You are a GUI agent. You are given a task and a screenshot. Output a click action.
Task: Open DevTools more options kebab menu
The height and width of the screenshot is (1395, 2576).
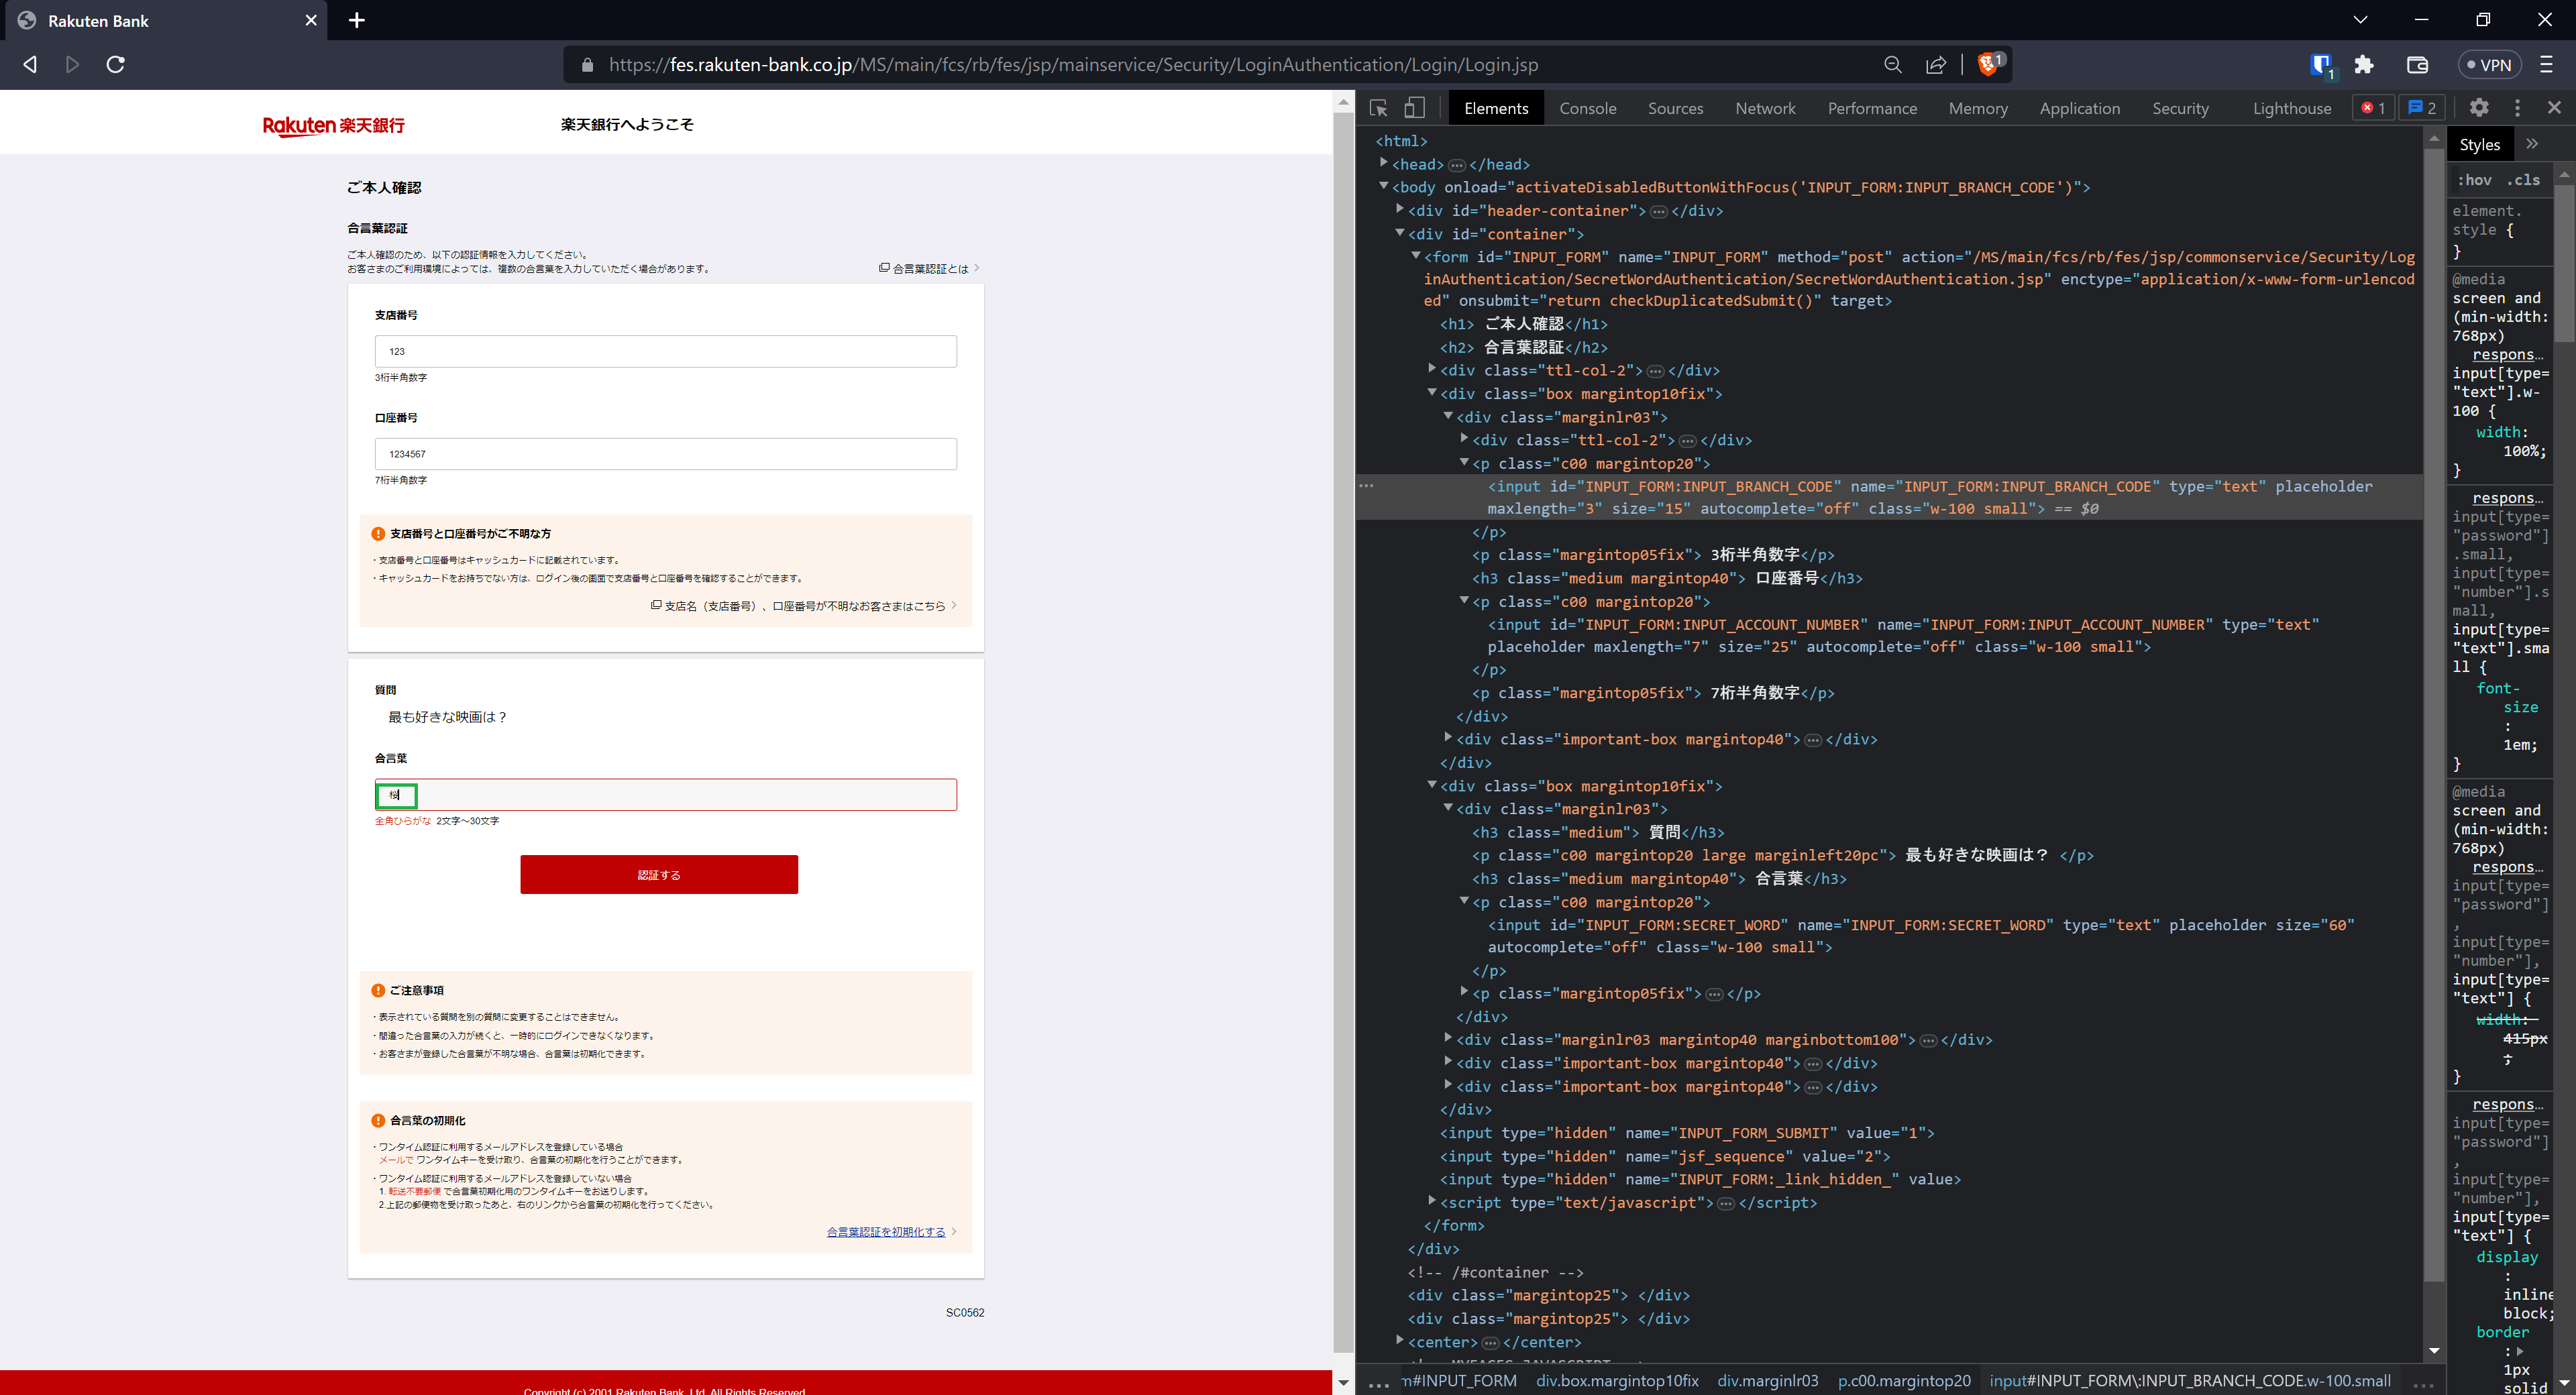pyautogui.click(x=2518, y=108)
